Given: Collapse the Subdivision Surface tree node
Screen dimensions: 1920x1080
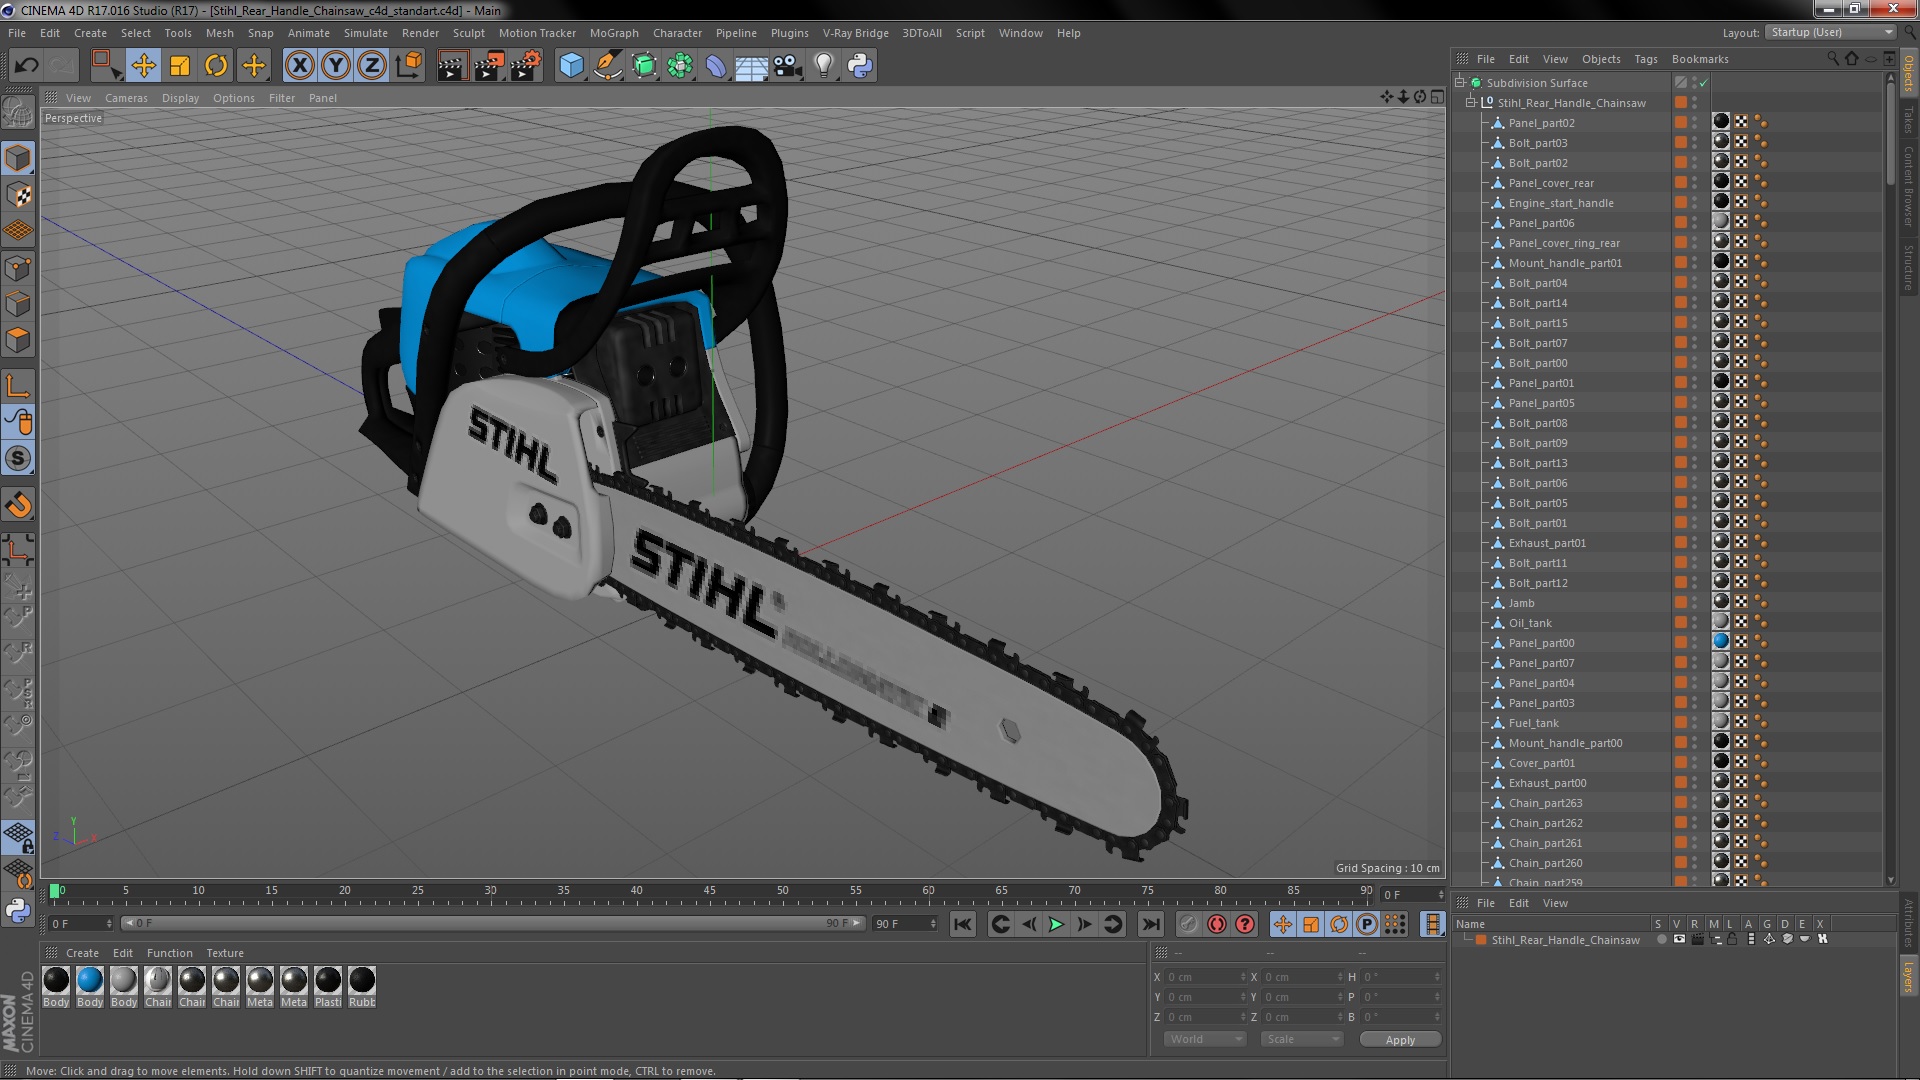Looking at the screenshot, I should click(x=1460, y=83).
